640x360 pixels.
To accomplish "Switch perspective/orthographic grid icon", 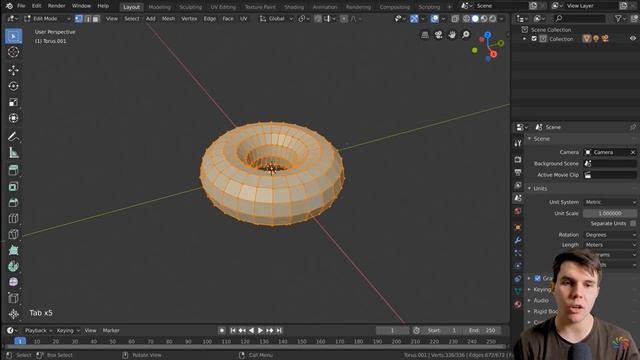I will click(425, 35).
